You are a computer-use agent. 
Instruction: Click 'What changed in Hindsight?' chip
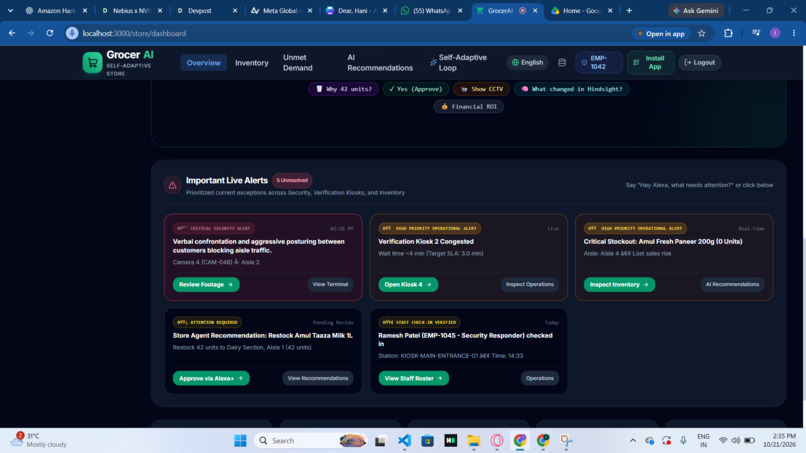pyautogui.click(x=571, y=89)
